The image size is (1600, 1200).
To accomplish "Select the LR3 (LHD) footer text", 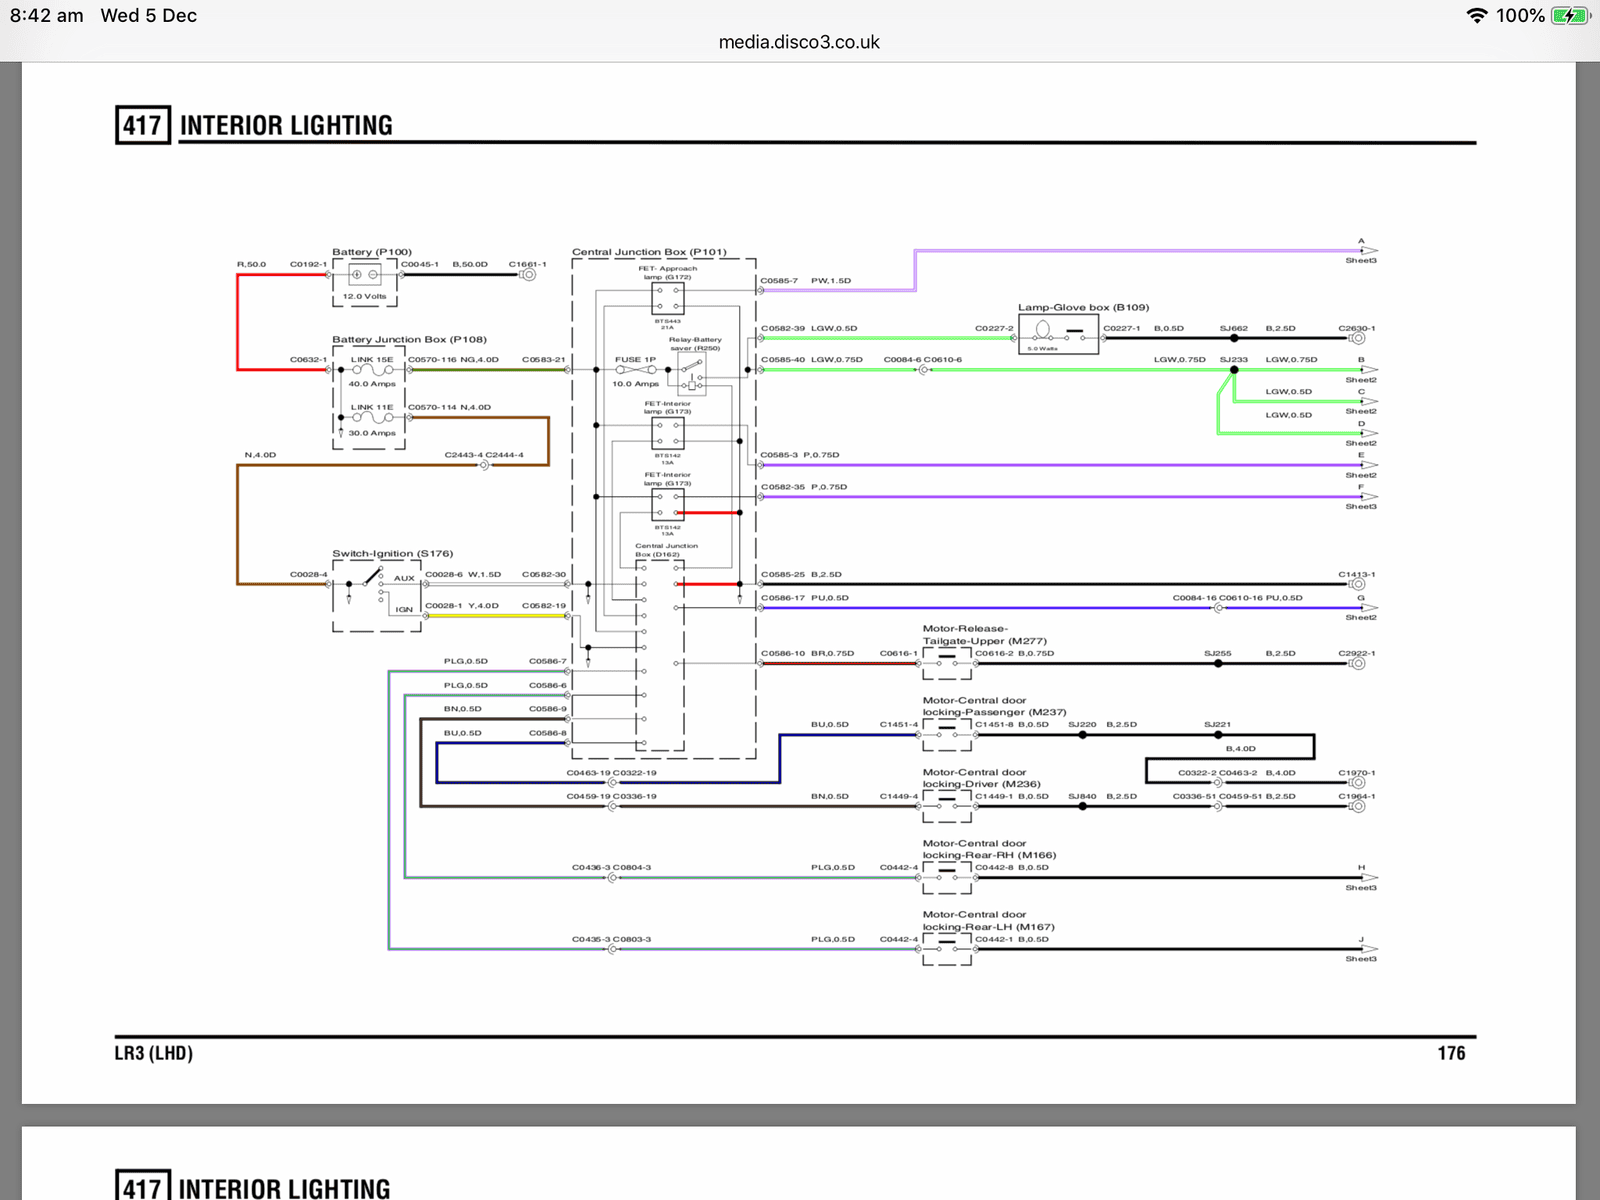I will point(154,1053).
